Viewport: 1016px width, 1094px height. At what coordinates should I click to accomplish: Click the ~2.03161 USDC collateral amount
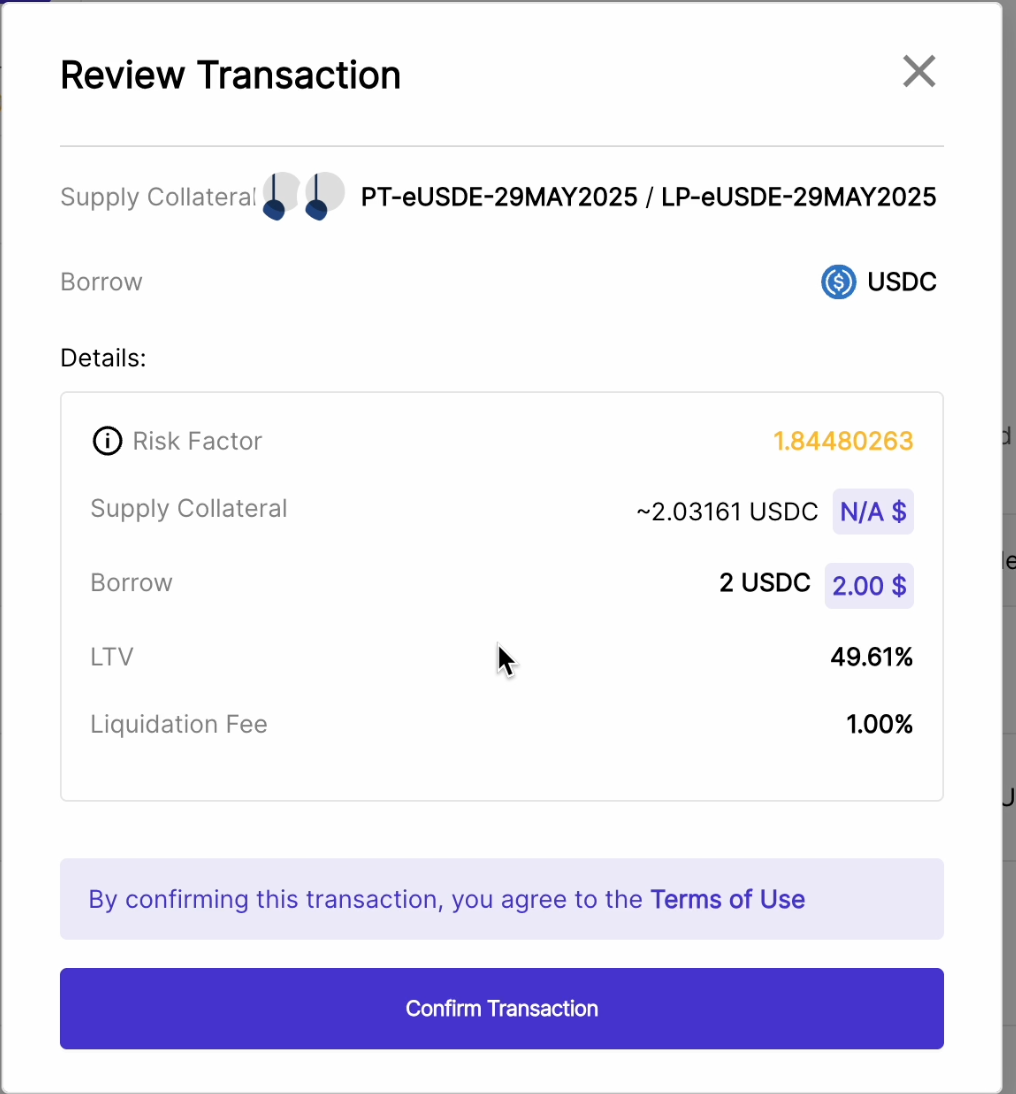727,513
